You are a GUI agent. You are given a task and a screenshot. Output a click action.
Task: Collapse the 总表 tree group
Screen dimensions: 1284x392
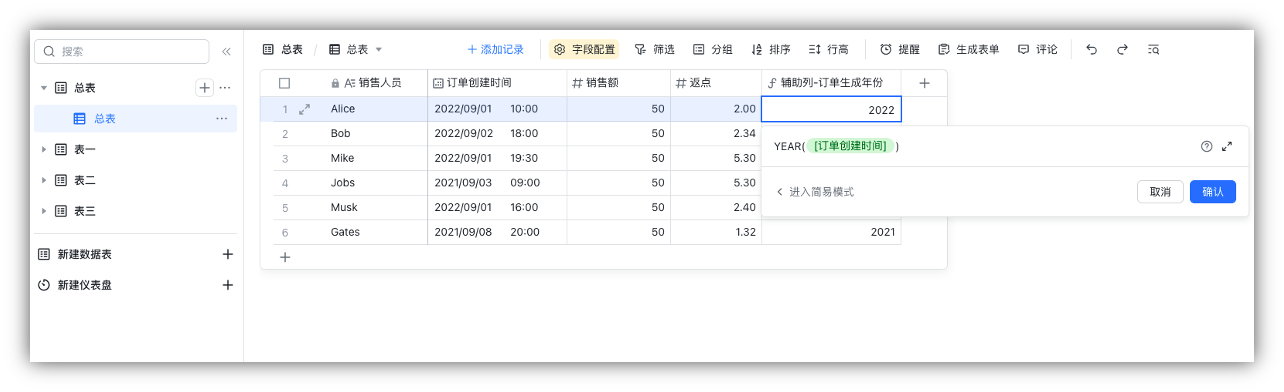click(x=44, y=88)
